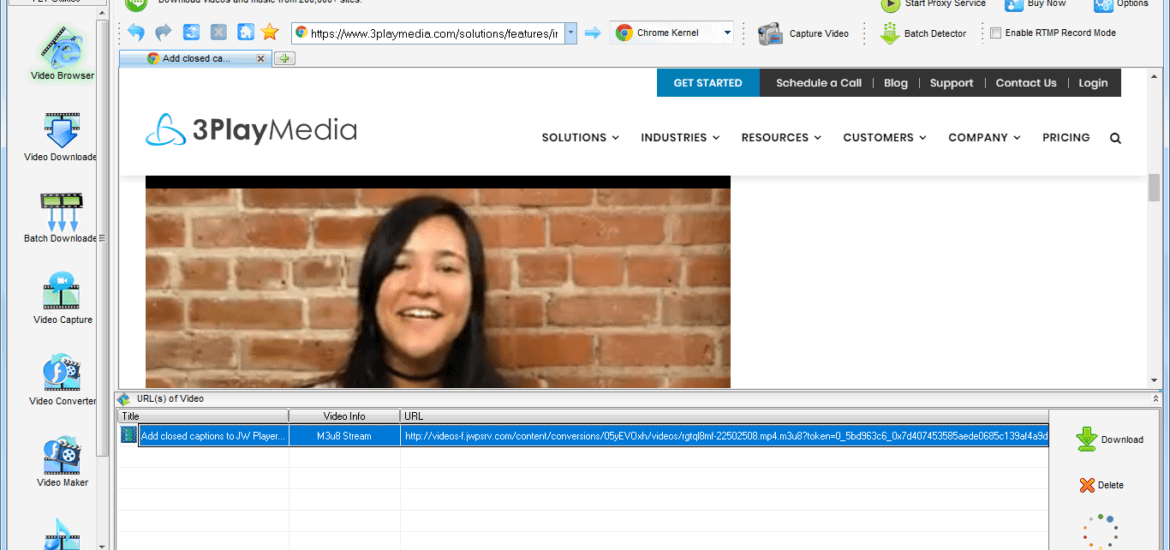Viewport: 1170px width, 550px height.
Task: Enable RTMP Record Mode checkbox
Action: pos(995,33)
